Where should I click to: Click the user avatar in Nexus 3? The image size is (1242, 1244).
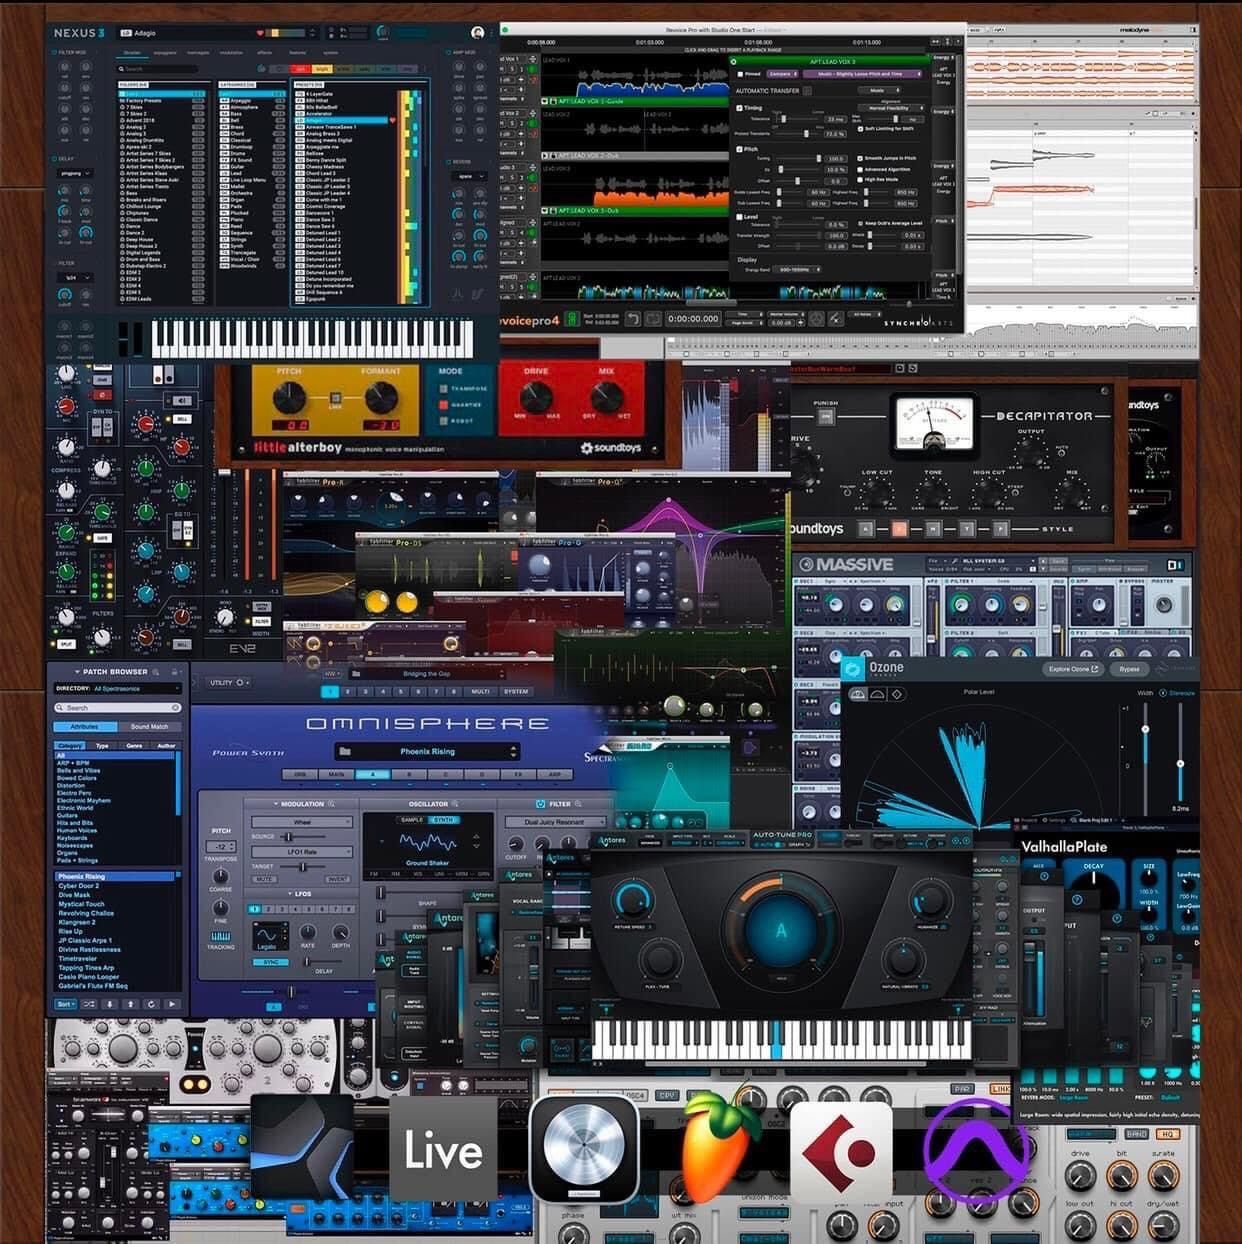tap(478, 33)
